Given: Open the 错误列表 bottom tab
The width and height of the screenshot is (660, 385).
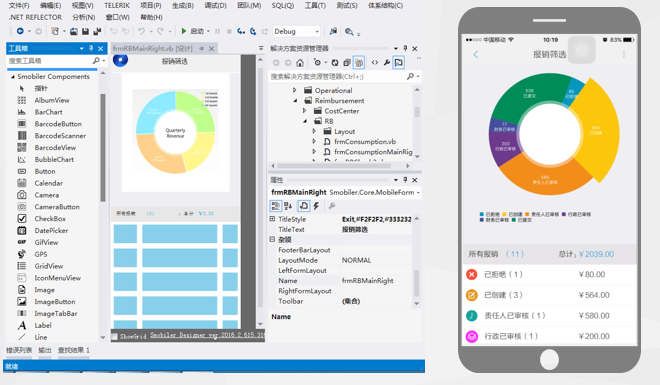Looking at the screenshot, I should 19,350.
